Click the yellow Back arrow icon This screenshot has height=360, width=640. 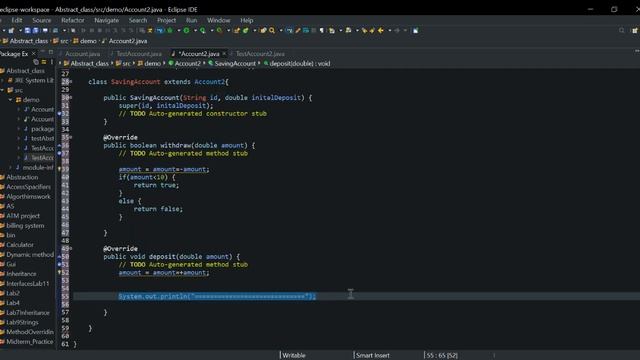tap(380, 31)
